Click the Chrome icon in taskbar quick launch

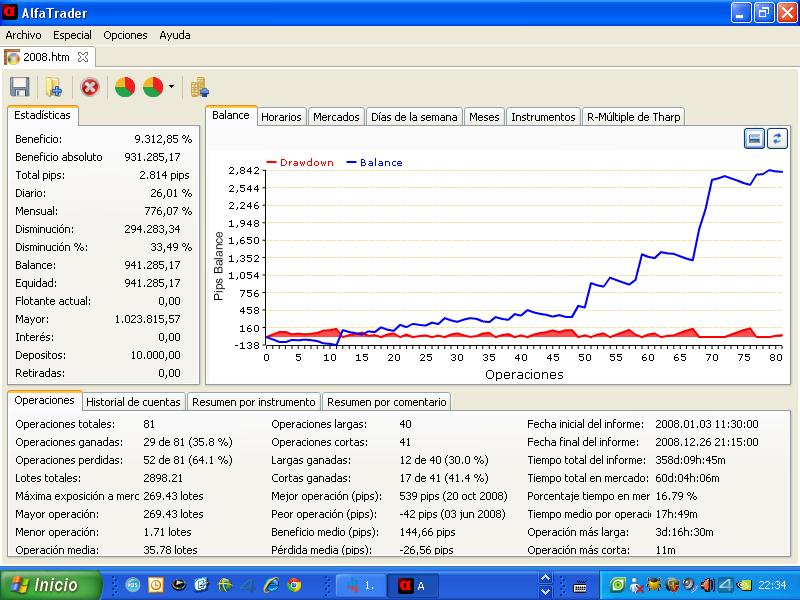(x=294, y=585)
